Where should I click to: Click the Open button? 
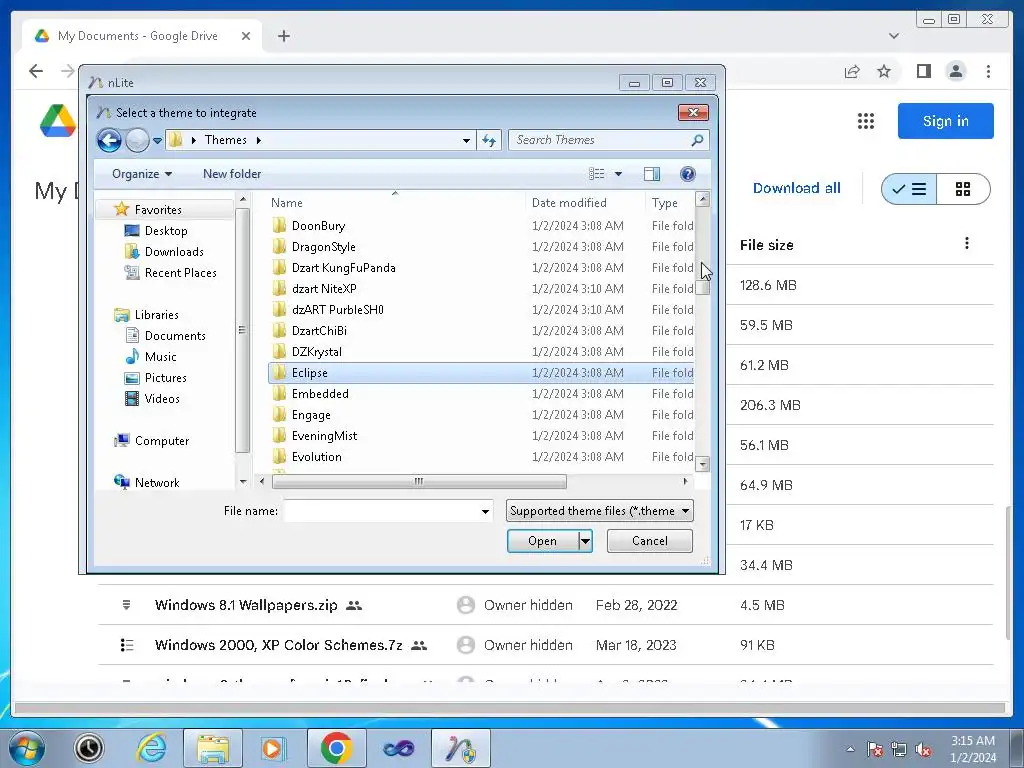pos(543,541)
